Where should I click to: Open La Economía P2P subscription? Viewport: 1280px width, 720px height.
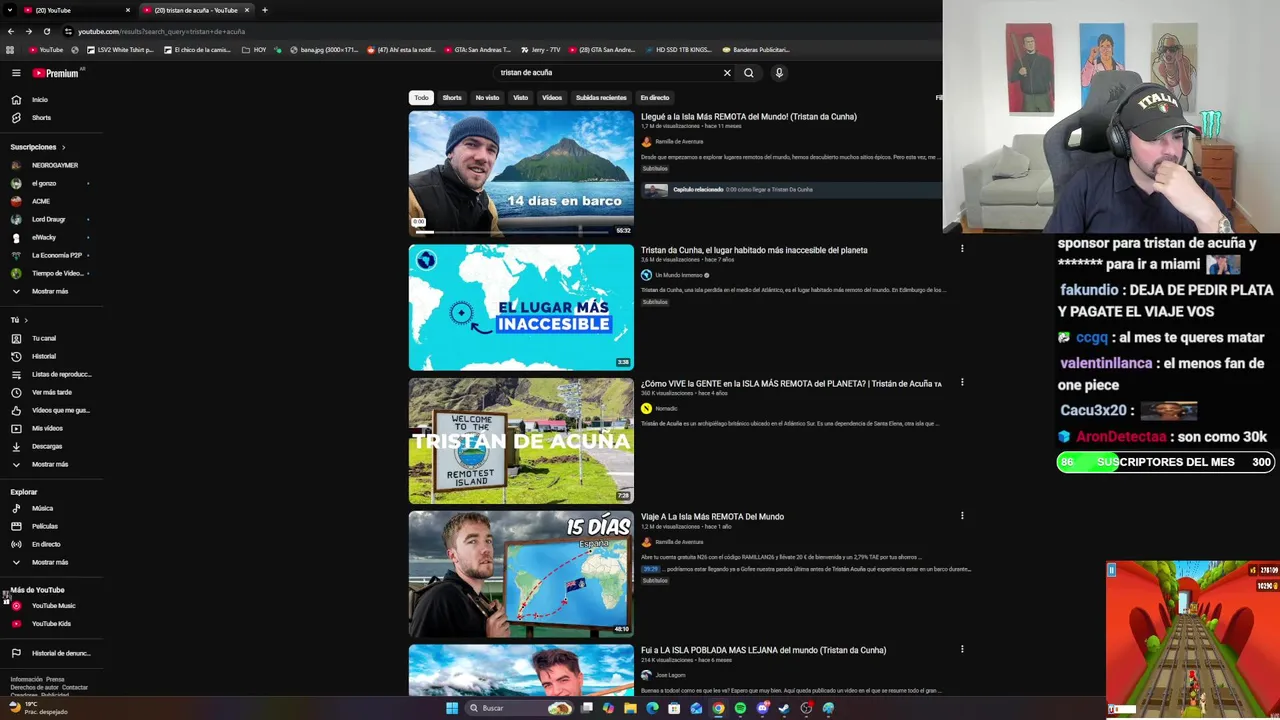click(x=56, y=255)
